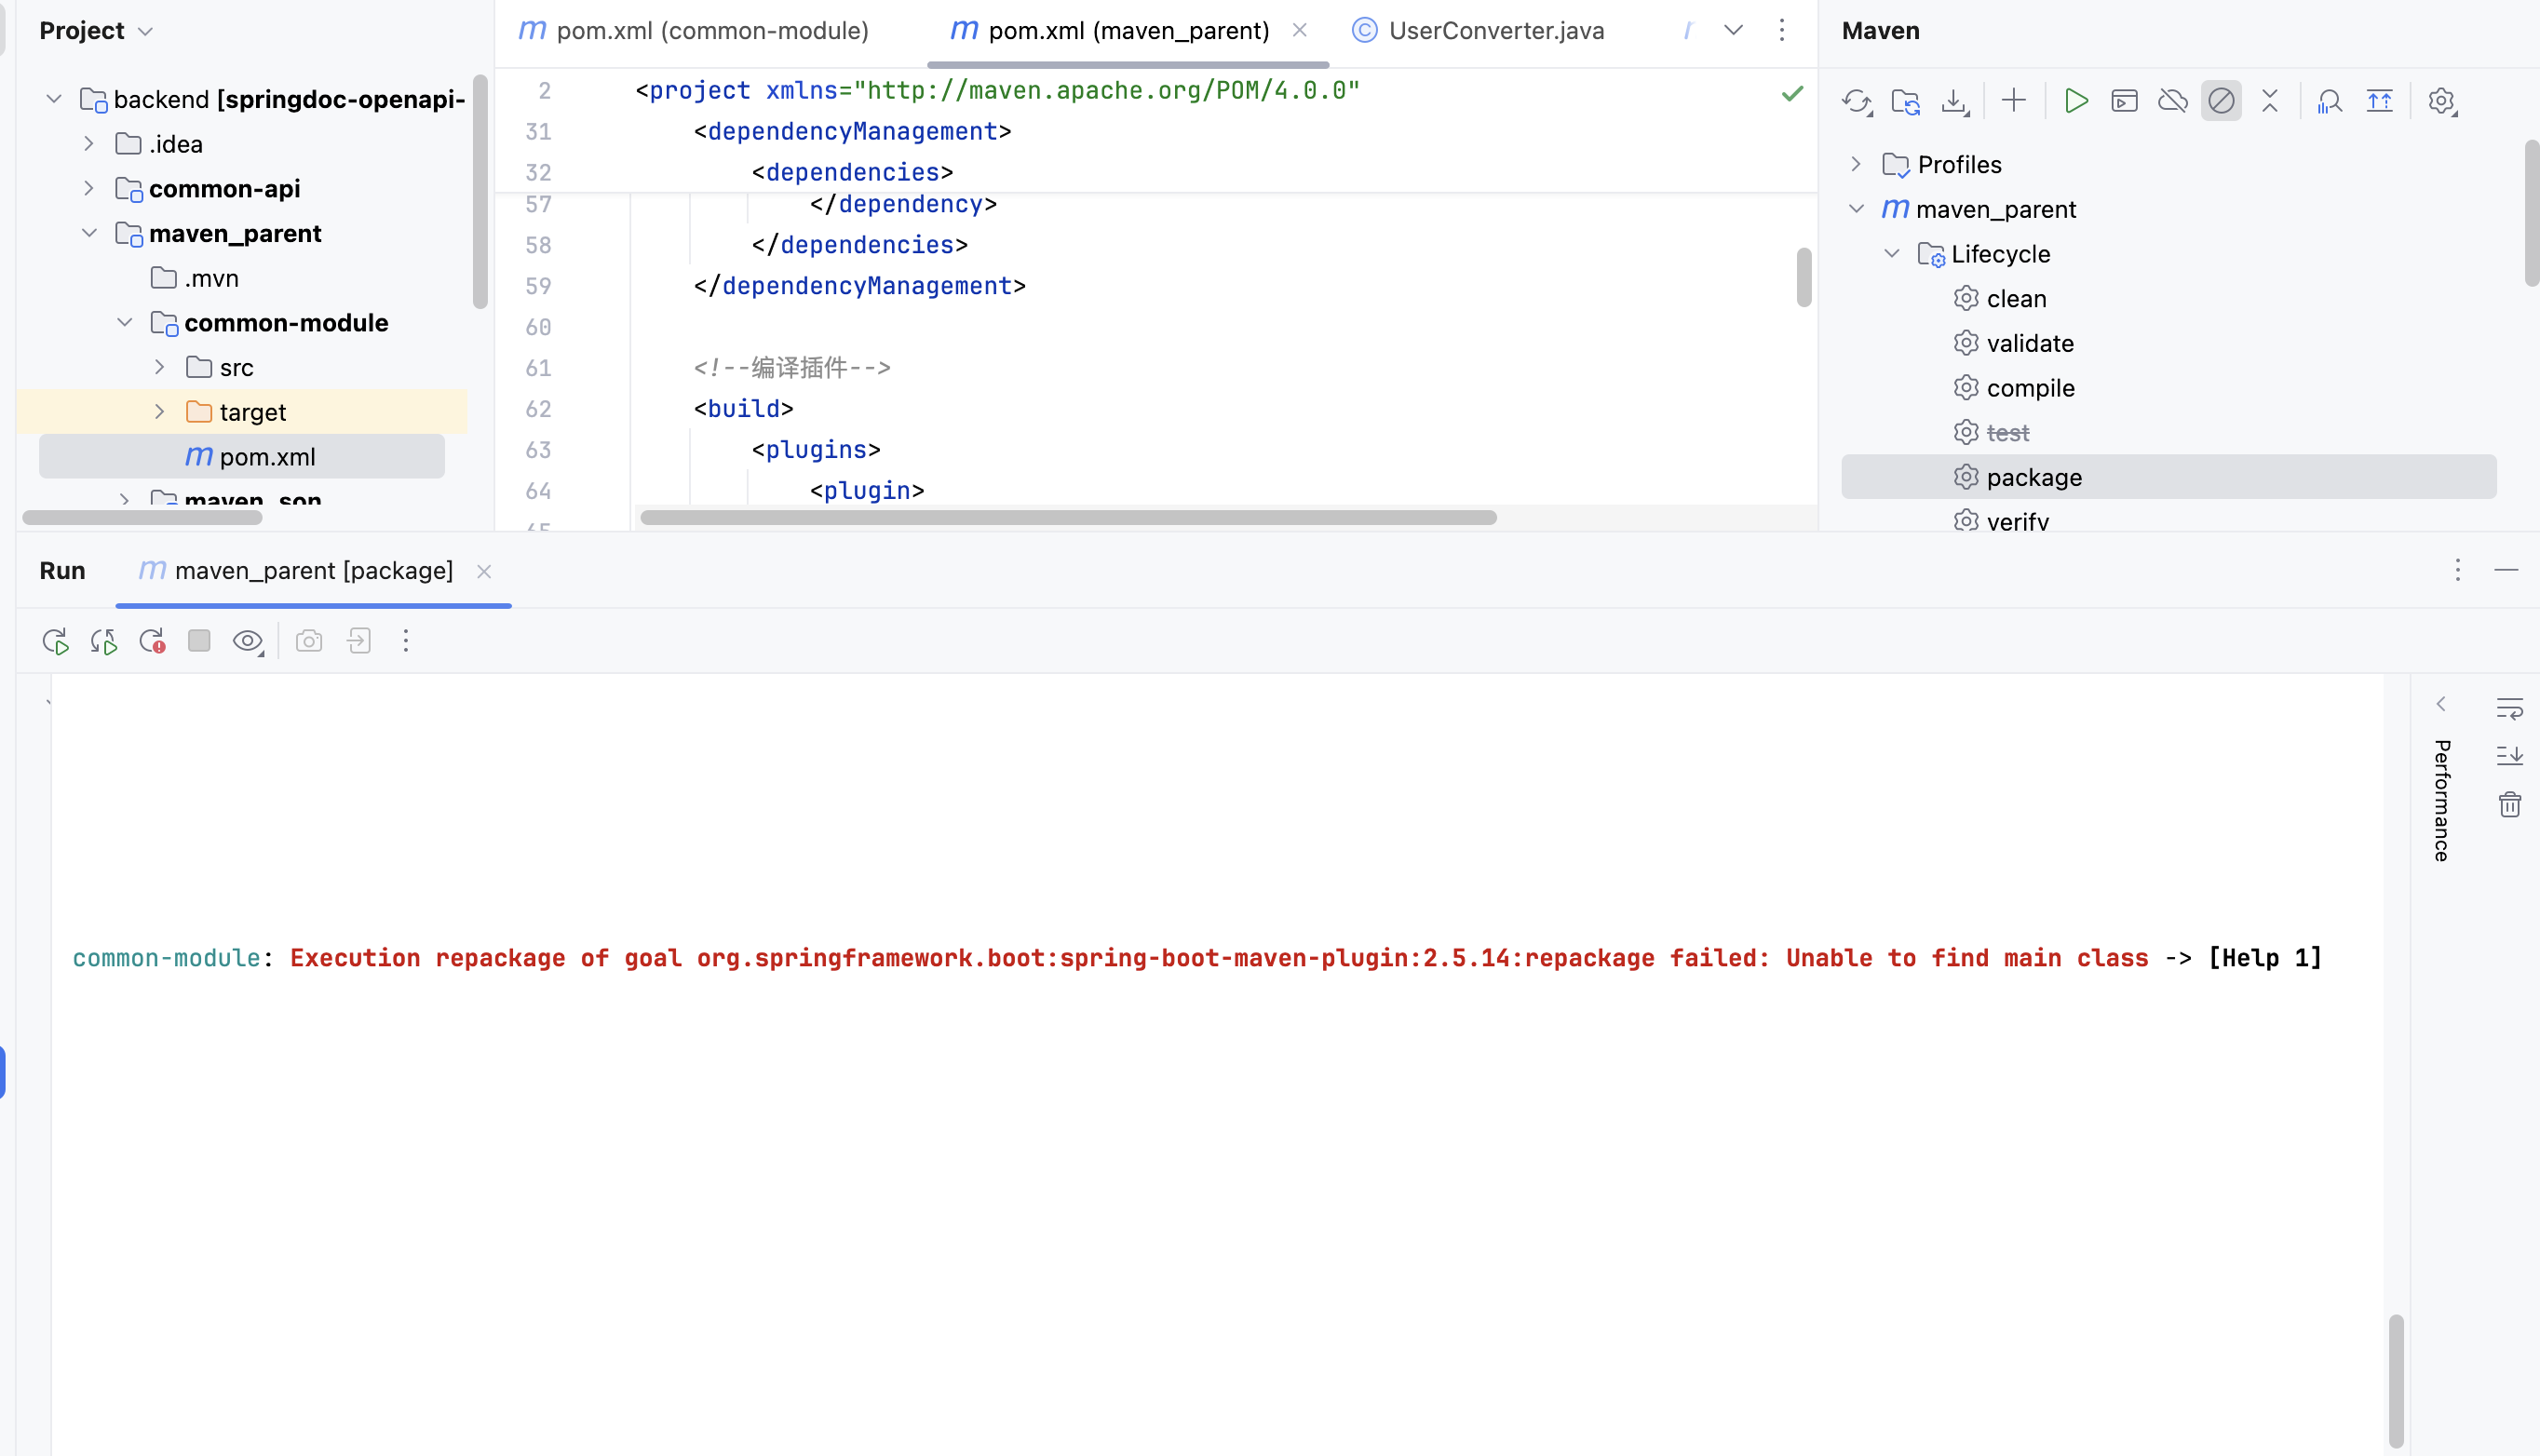Download sources and documentation in Maven
The height and width of the screenshot is (1456, 2540).
pyautogui.click(x=1953, y=101)
